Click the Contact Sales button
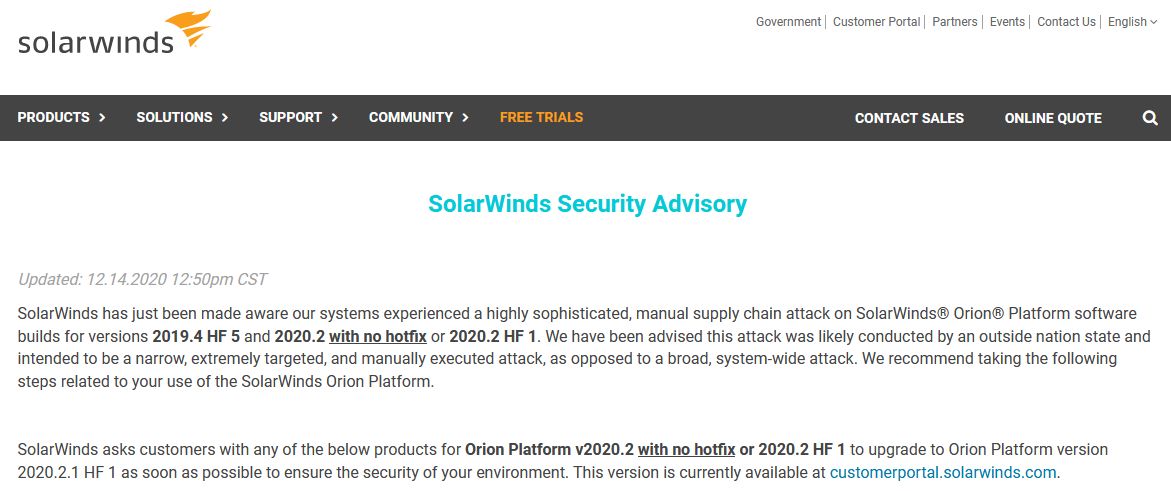The height and width of the screenshot is (491, 1171). click(909, 118)
